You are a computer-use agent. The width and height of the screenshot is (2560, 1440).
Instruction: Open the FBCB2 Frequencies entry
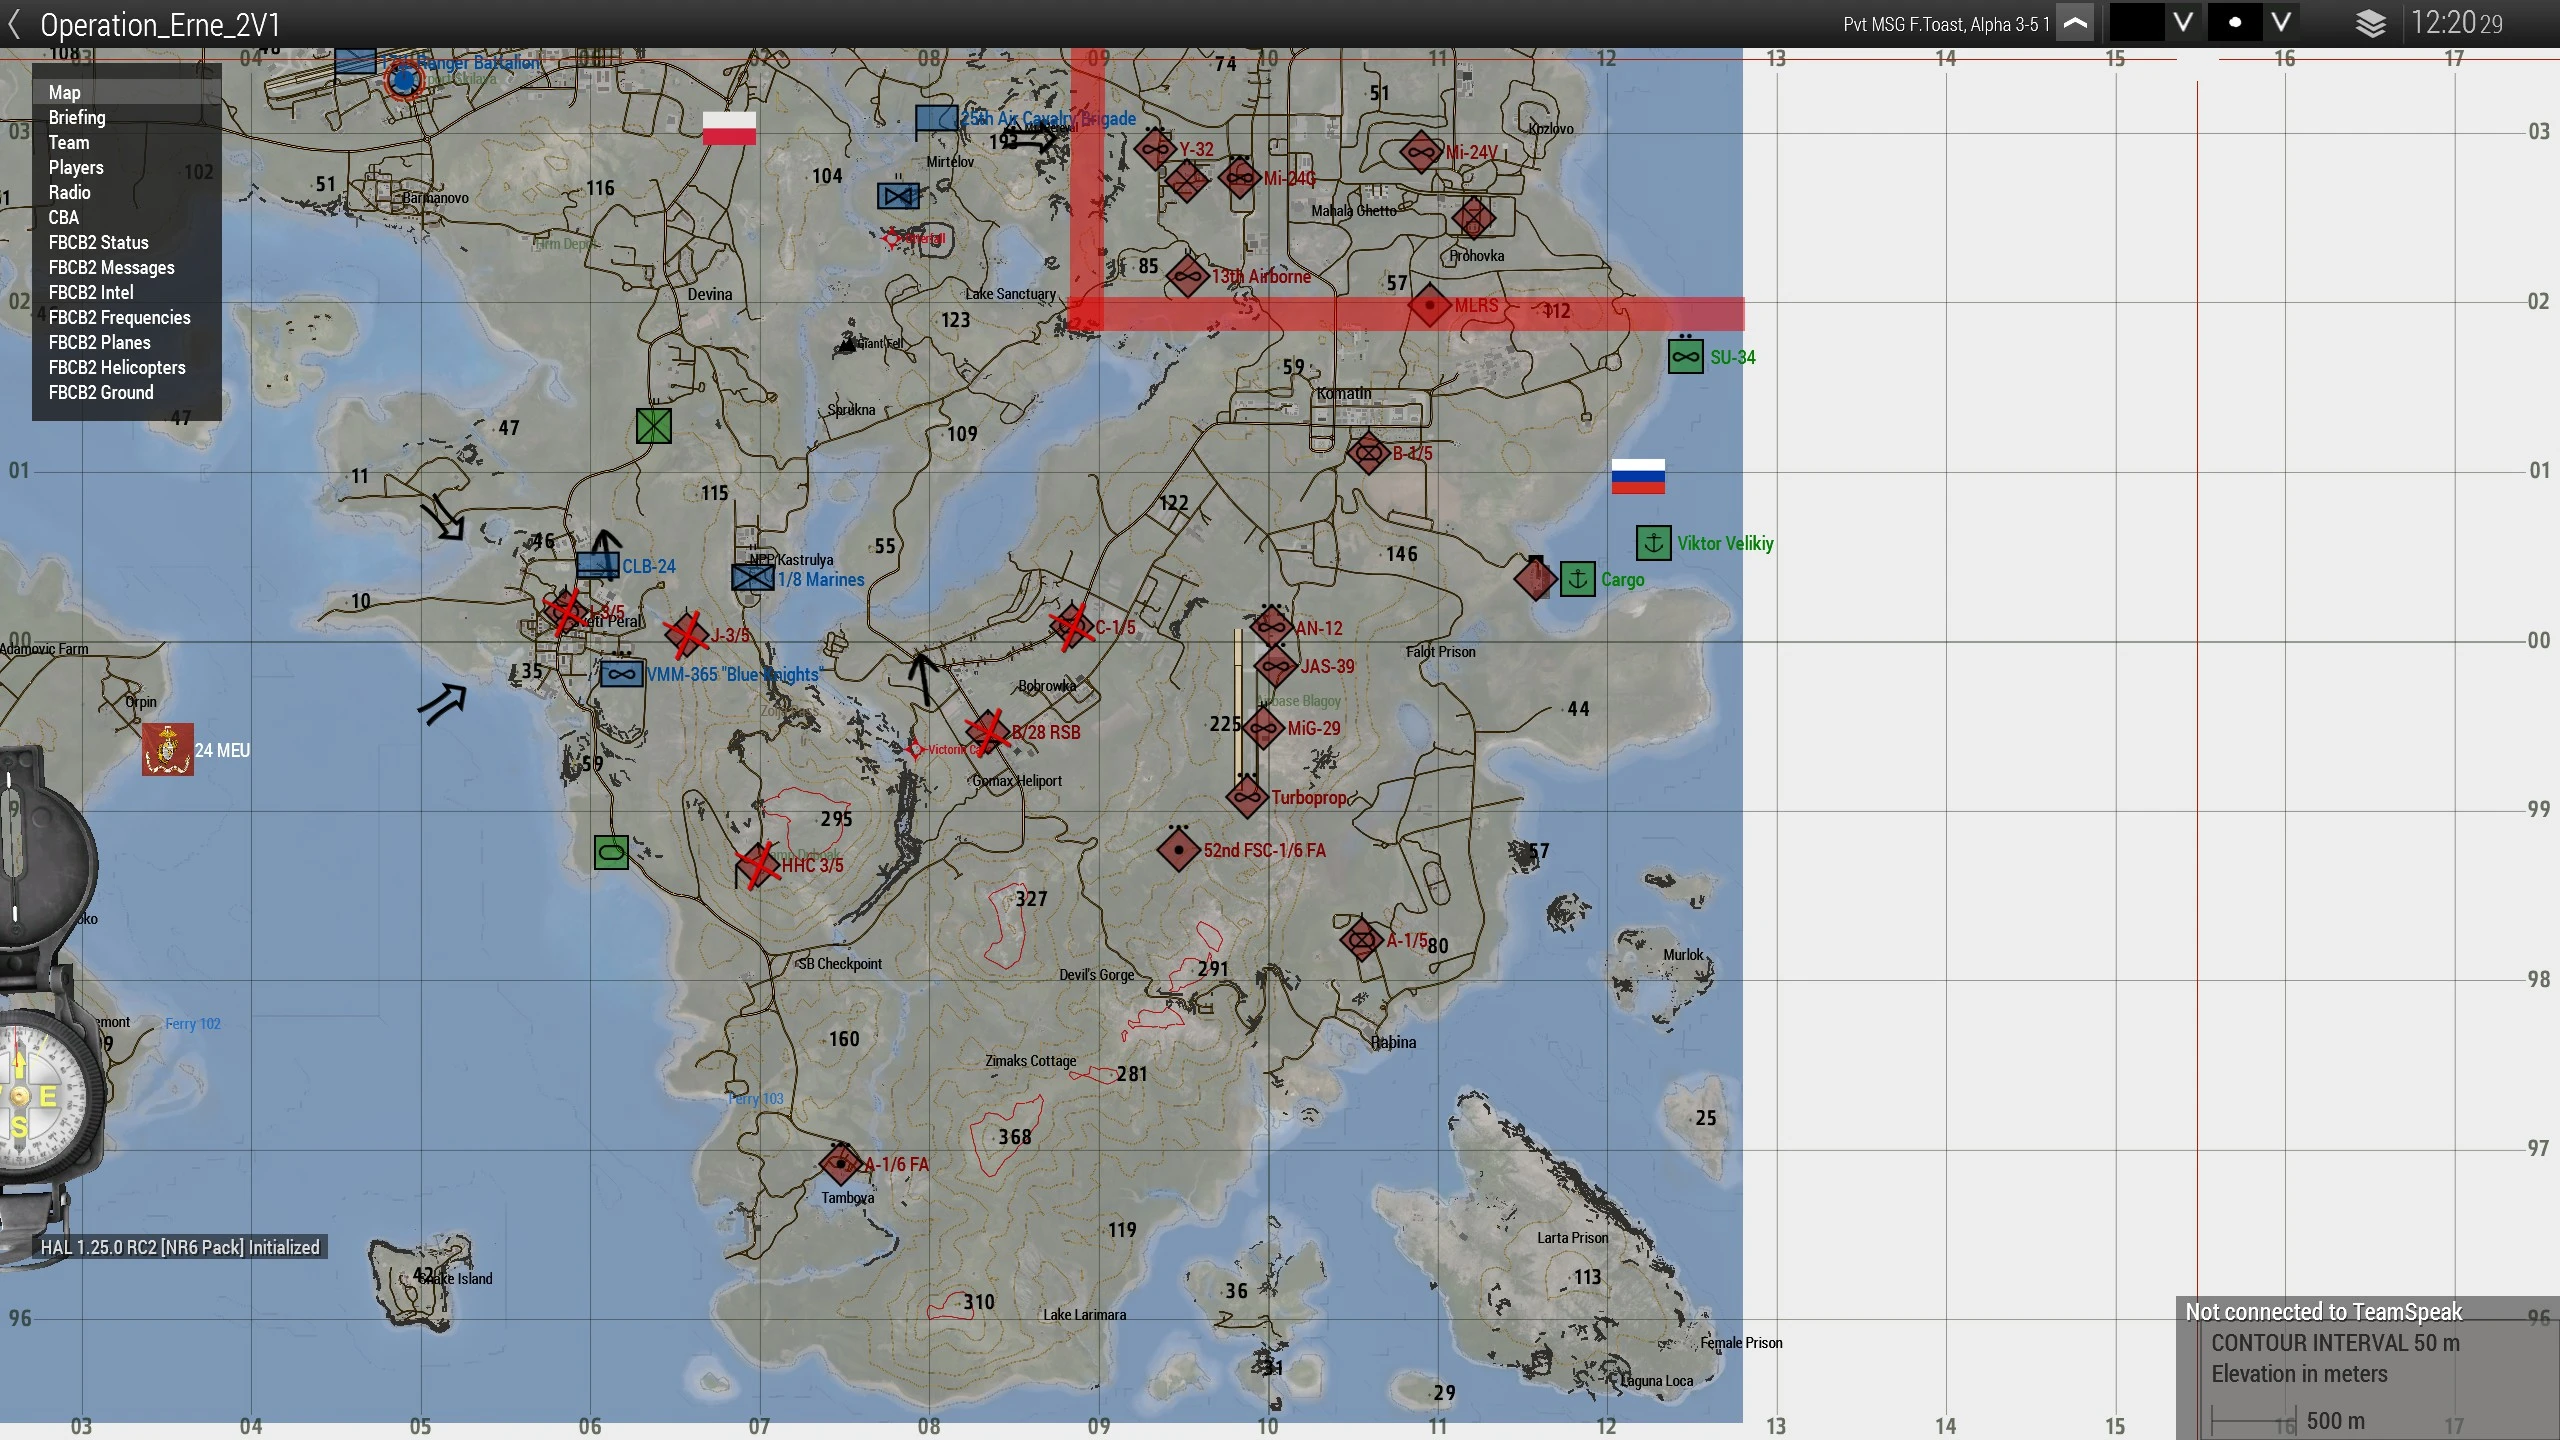click(x=119, y=317)
